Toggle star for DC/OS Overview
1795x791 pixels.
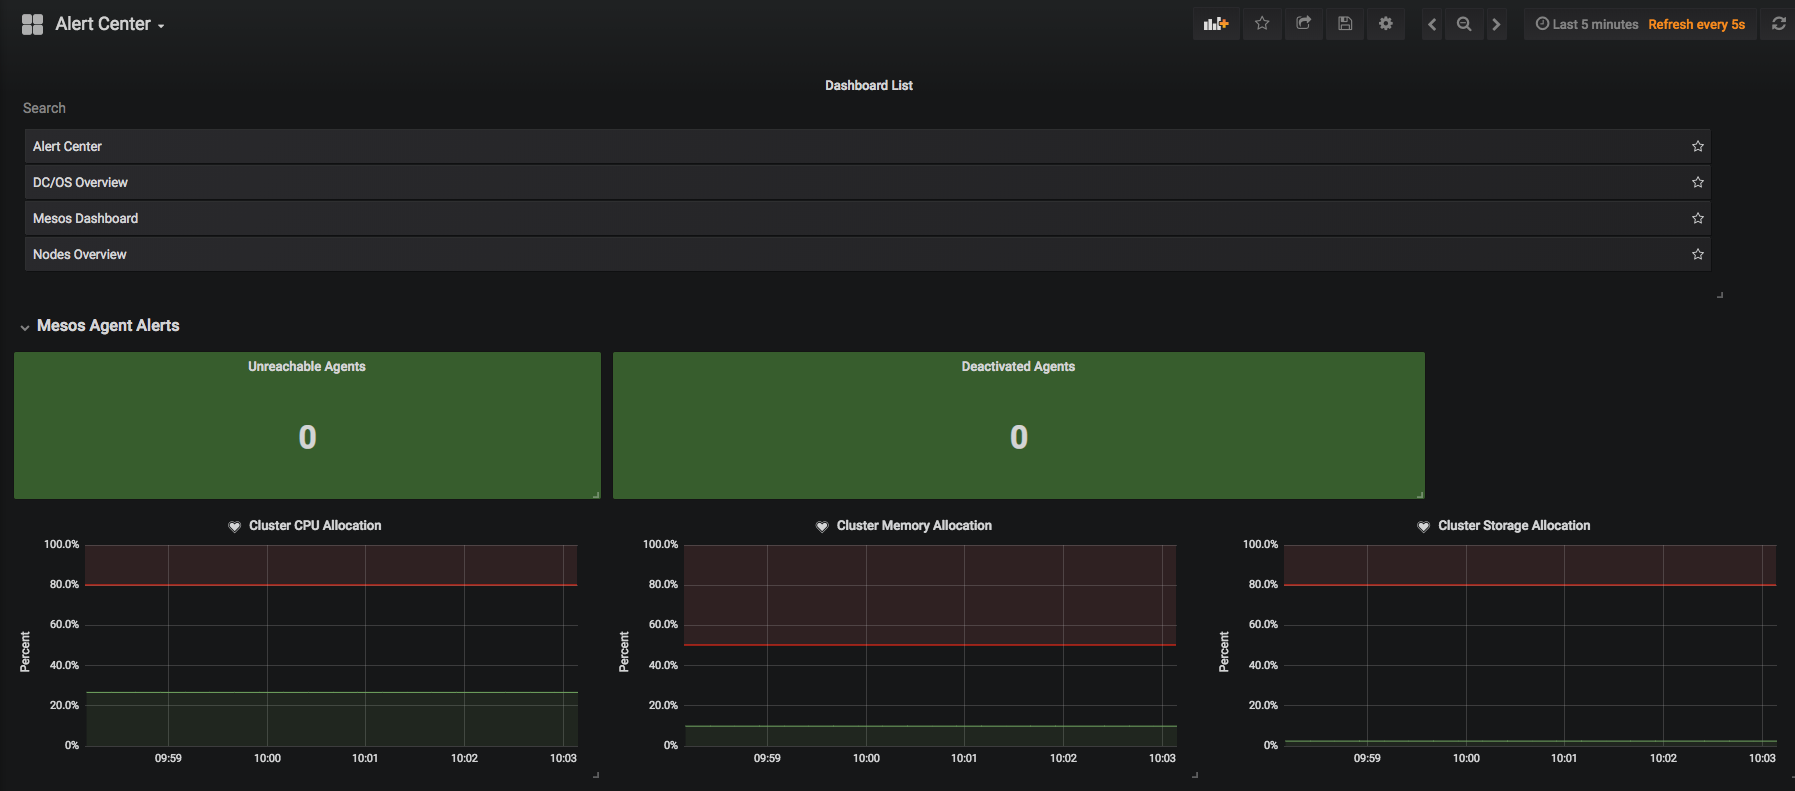coord(1697,182)
